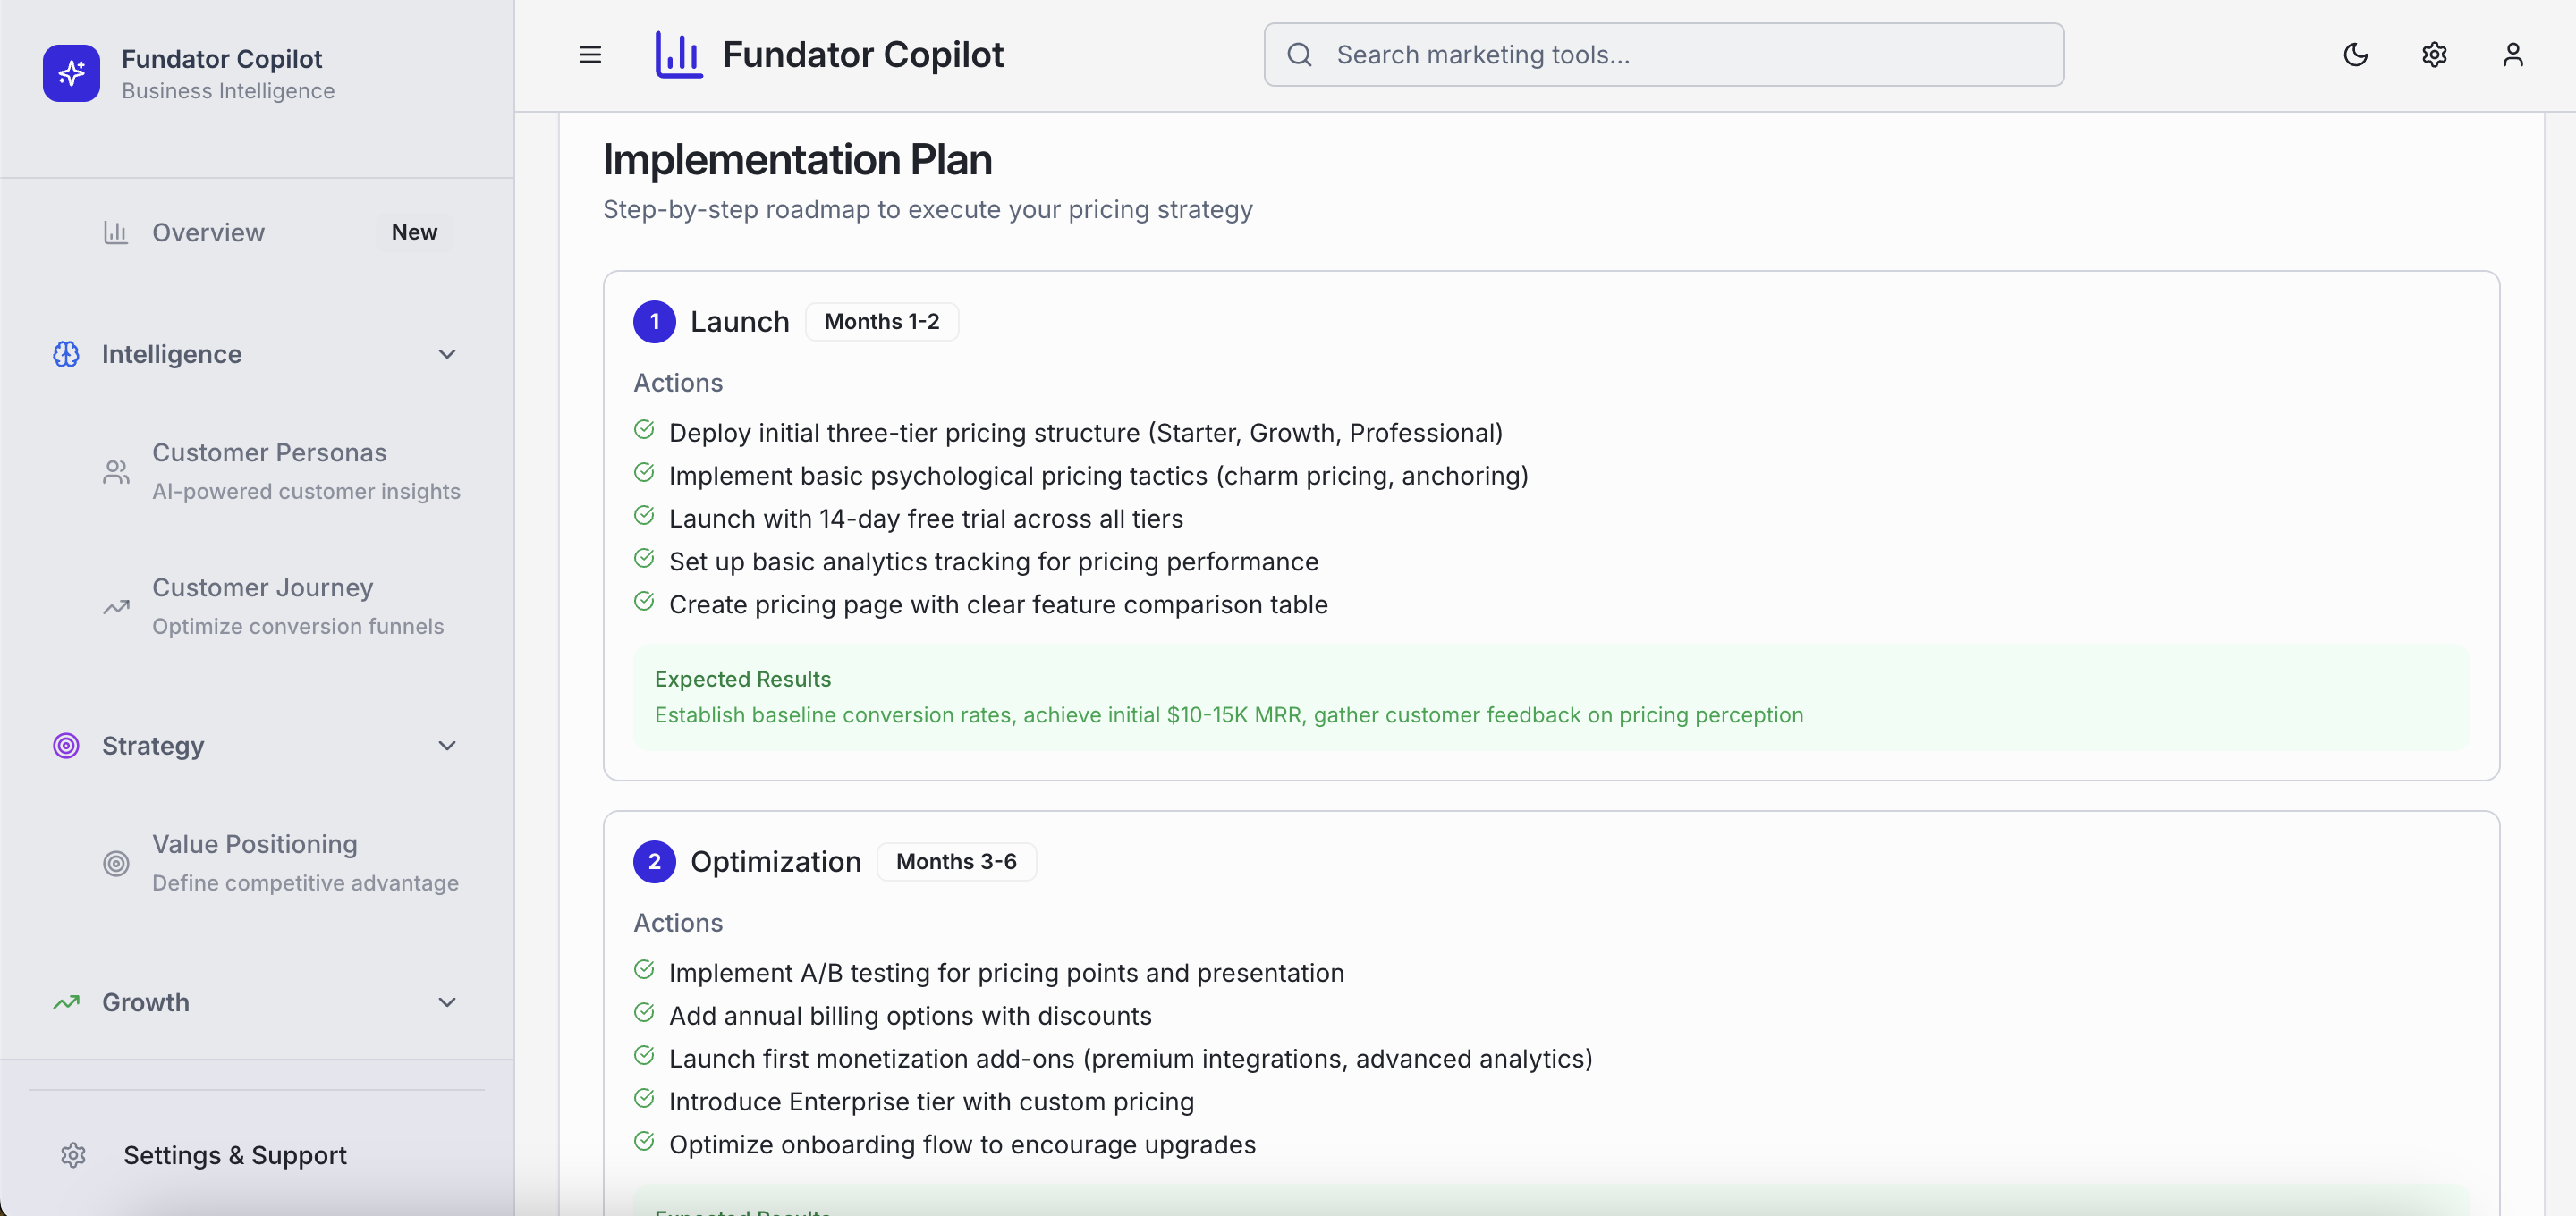Open Customer Journey page
2576x1216 pixels.
[x=281, y=606]
